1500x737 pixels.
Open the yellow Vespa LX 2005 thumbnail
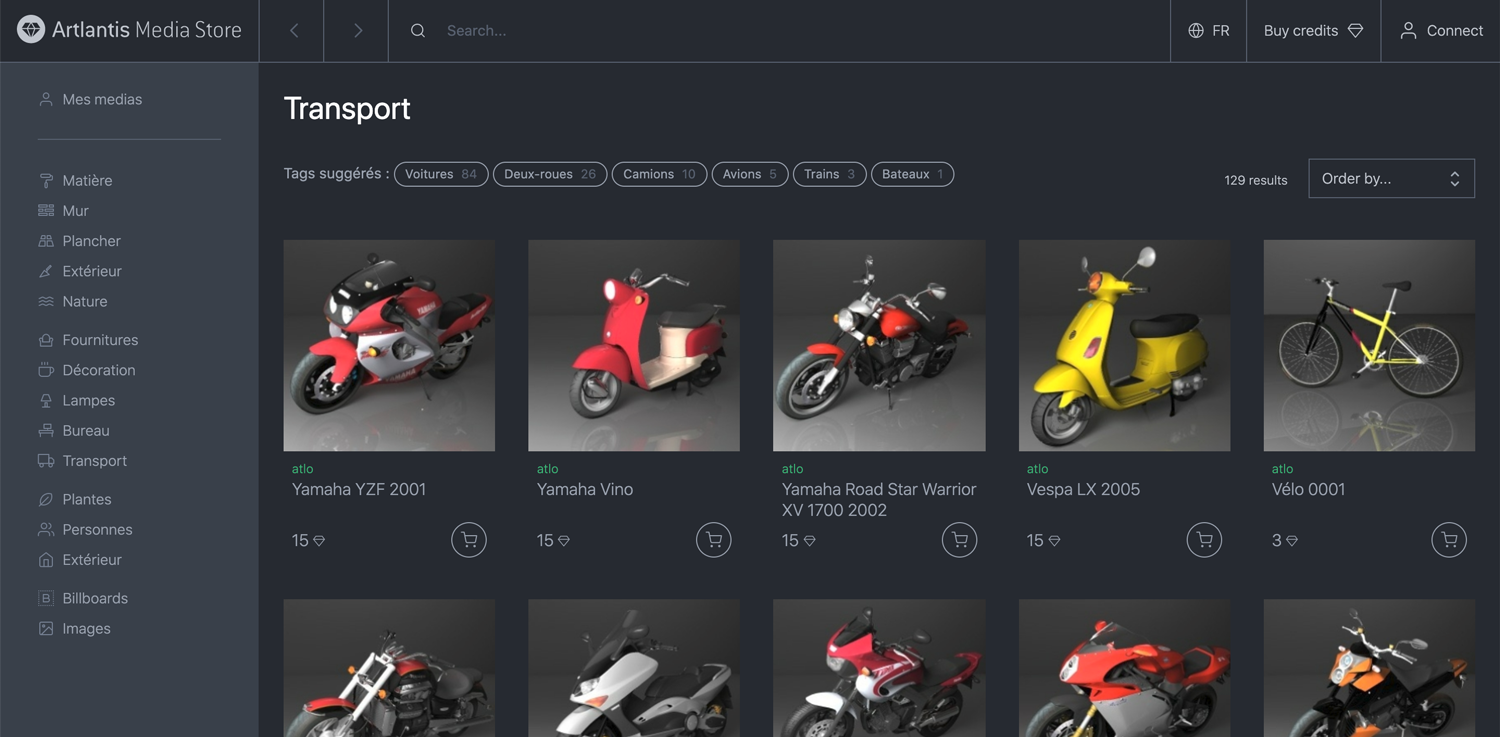(x=1124, y=345)
